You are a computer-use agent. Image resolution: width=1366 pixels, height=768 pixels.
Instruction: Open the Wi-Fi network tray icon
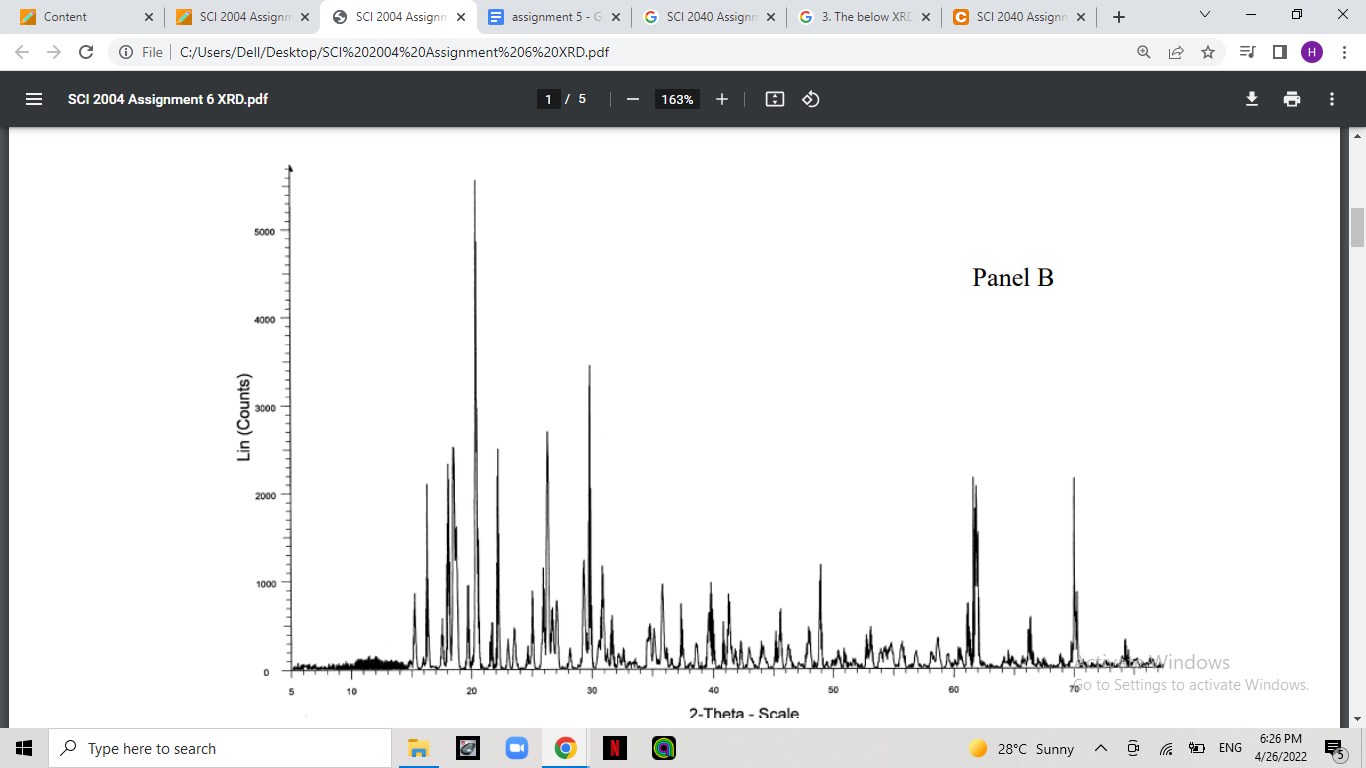coord(1165,748)
